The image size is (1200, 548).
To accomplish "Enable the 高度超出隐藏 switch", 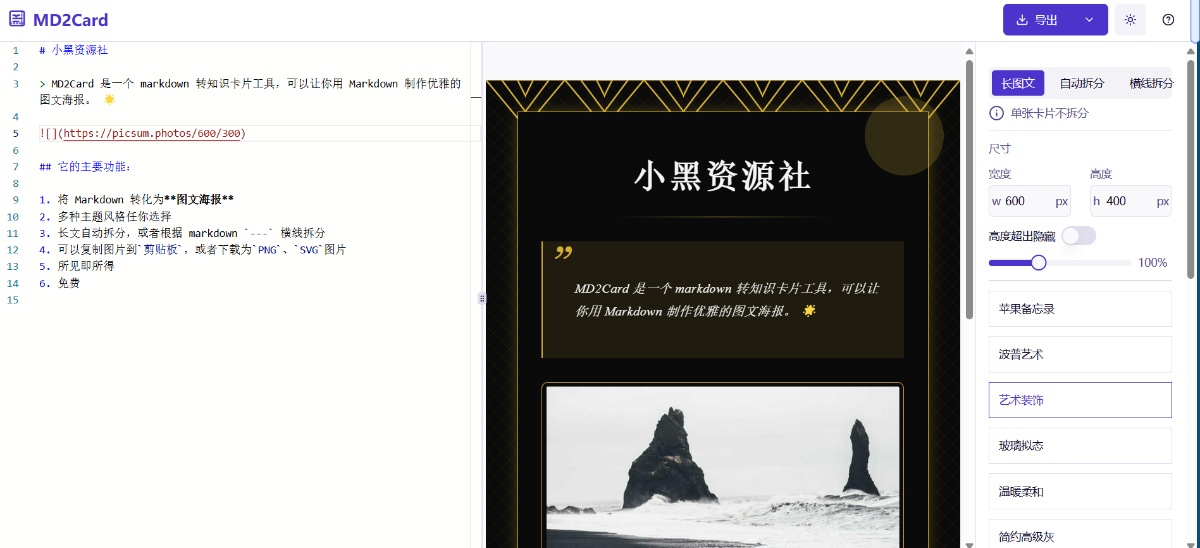I will (x=1078, y=236).
